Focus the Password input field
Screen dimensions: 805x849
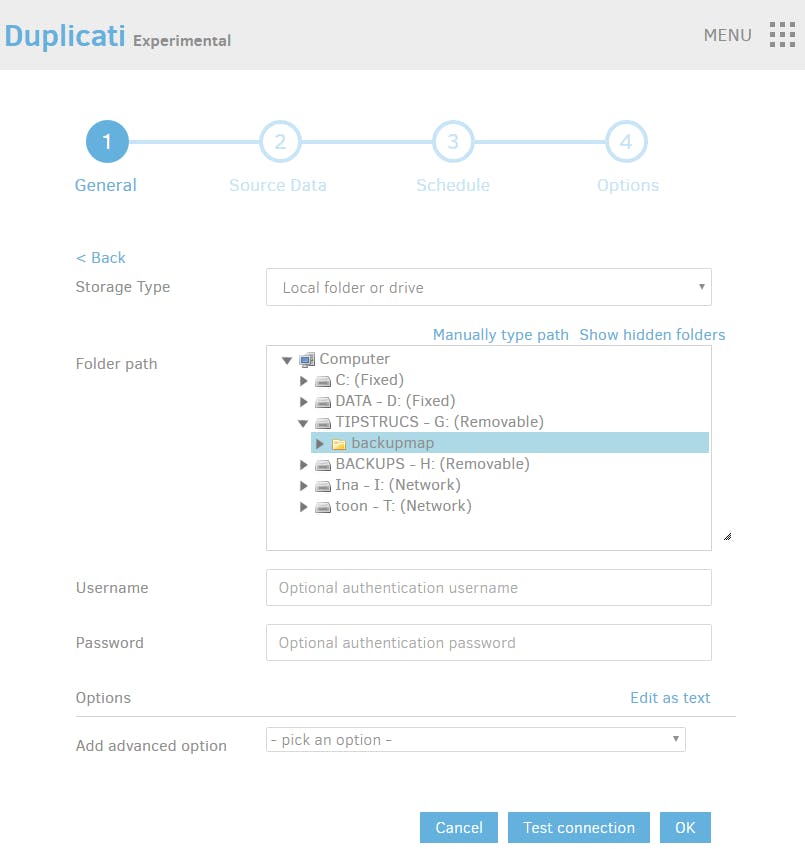pos(489,643)
